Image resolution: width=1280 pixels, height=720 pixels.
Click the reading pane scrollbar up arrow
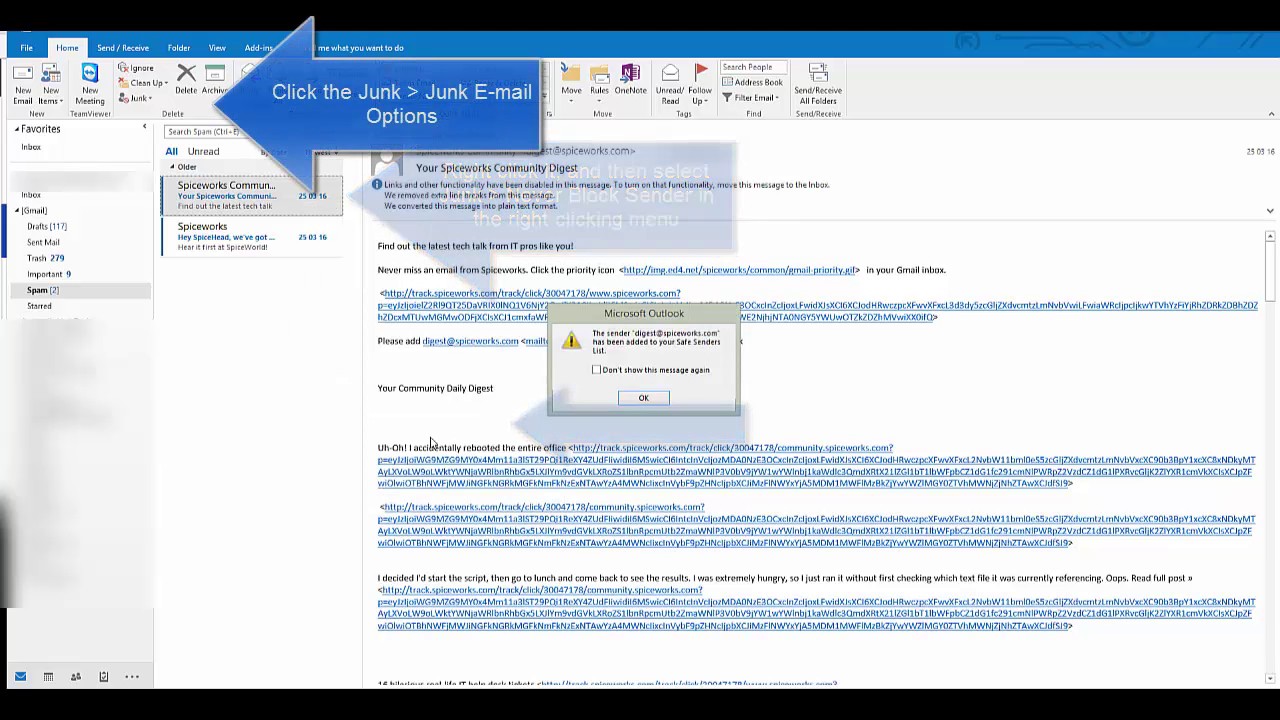(x=1270, y=237)
